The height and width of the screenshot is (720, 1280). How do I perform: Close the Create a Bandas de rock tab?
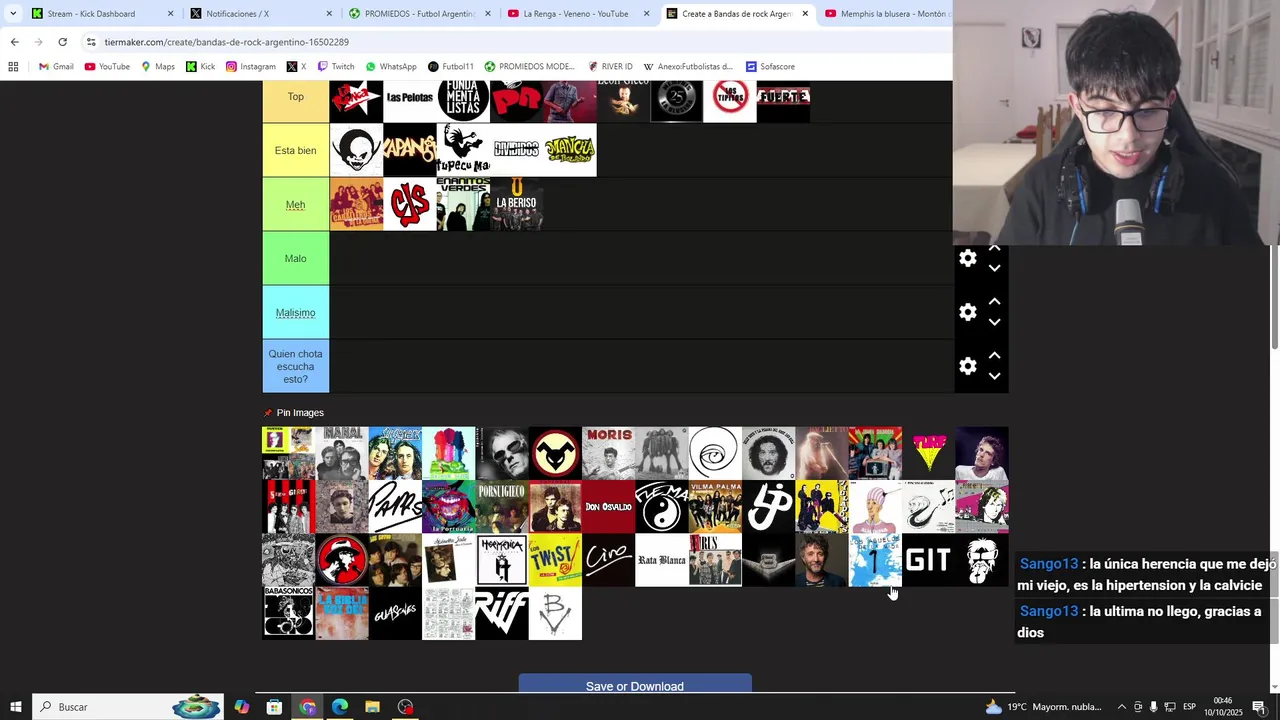(x=805, y=14)
